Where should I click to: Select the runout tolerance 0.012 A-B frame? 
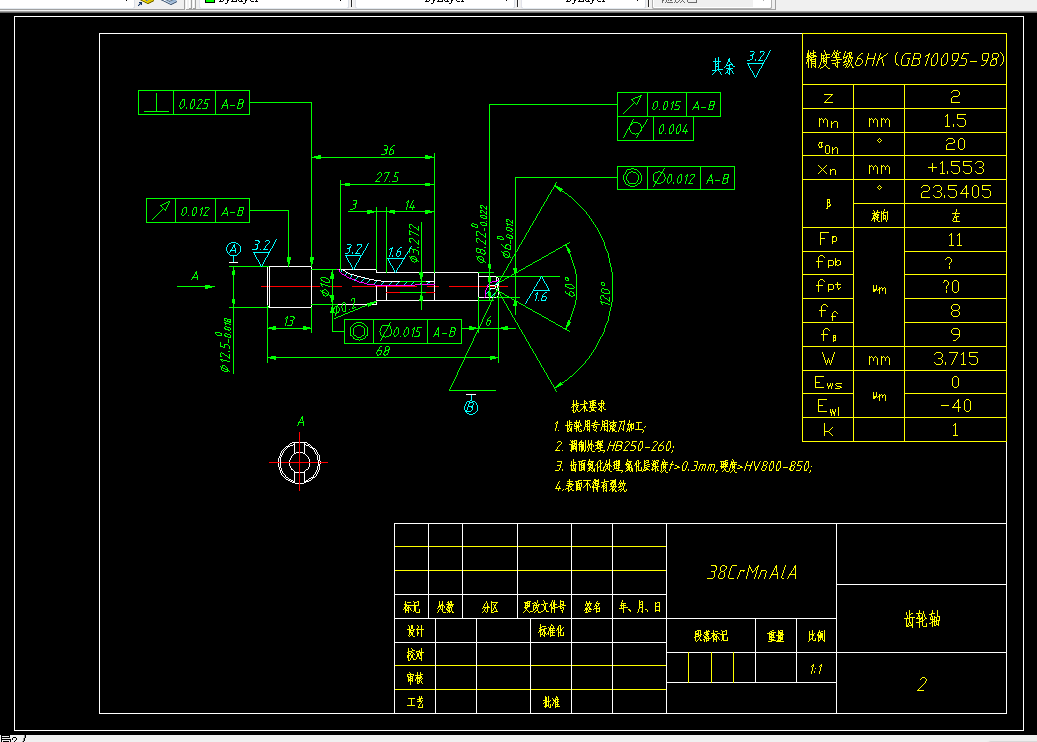coord(198,210)
